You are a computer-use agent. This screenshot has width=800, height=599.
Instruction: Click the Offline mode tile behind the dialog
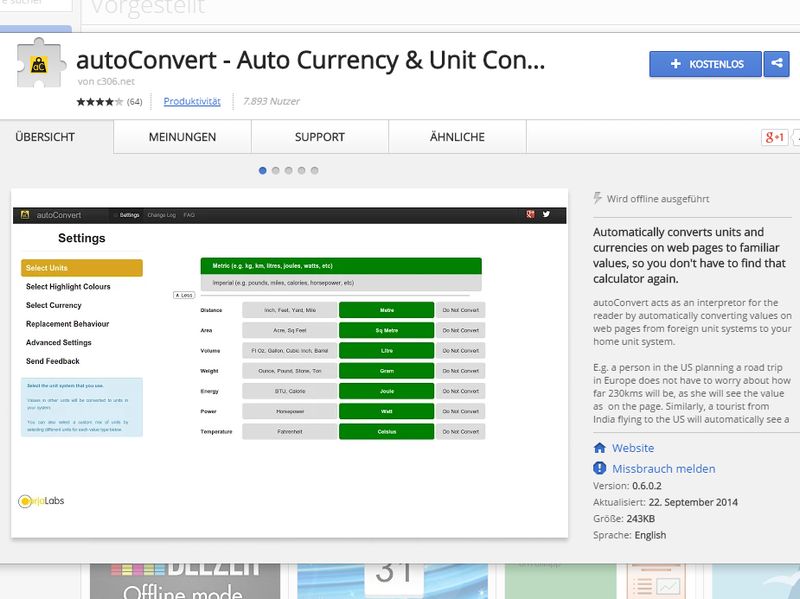185,581
